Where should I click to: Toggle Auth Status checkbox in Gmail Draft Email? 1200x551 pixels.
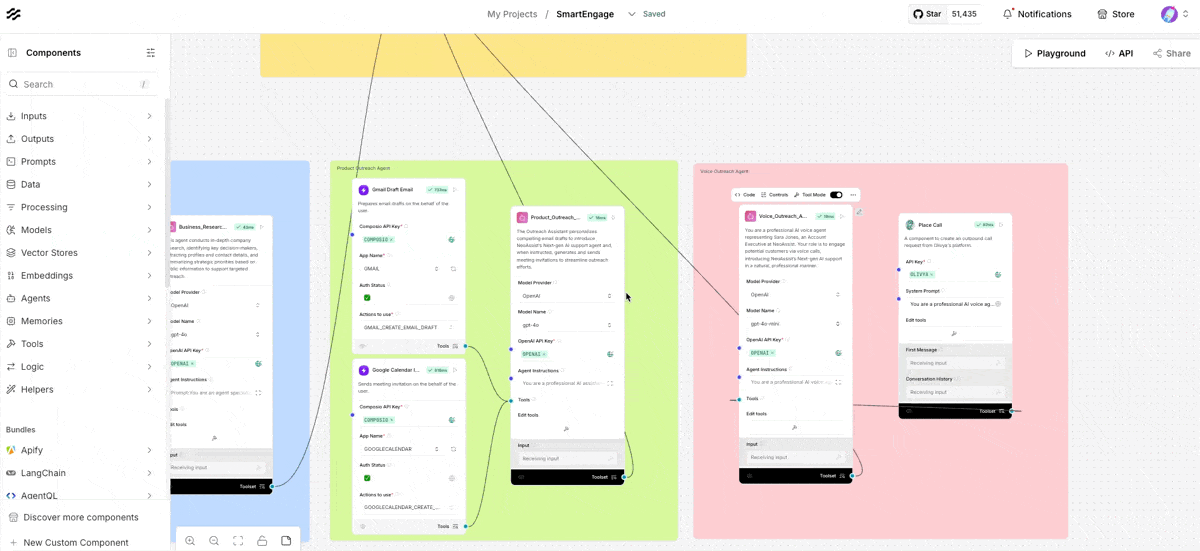click(x=367, y=298)
